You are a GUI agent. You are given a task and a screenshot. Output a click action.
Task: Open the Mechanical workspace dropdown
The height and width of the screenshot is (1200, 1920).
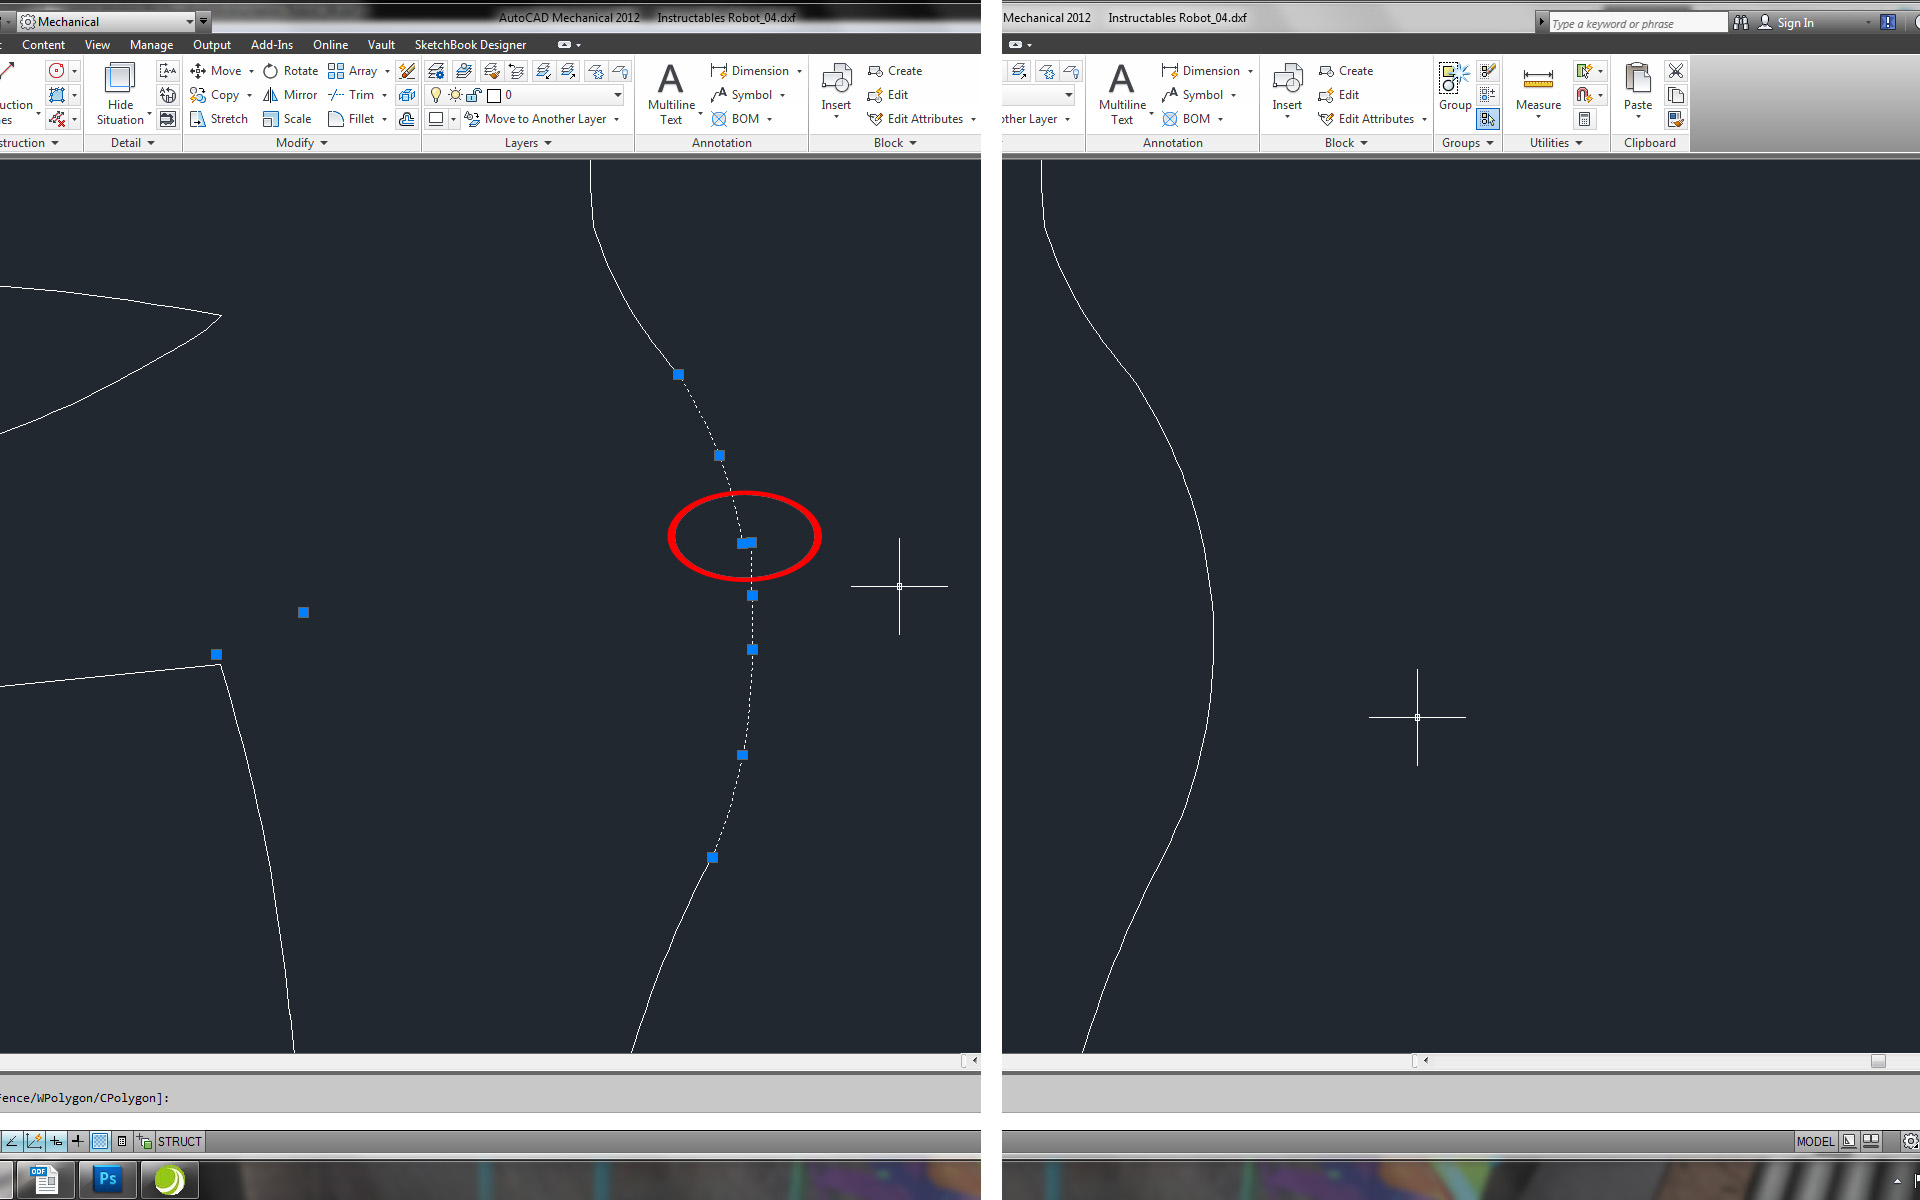(x=189, y=21)
